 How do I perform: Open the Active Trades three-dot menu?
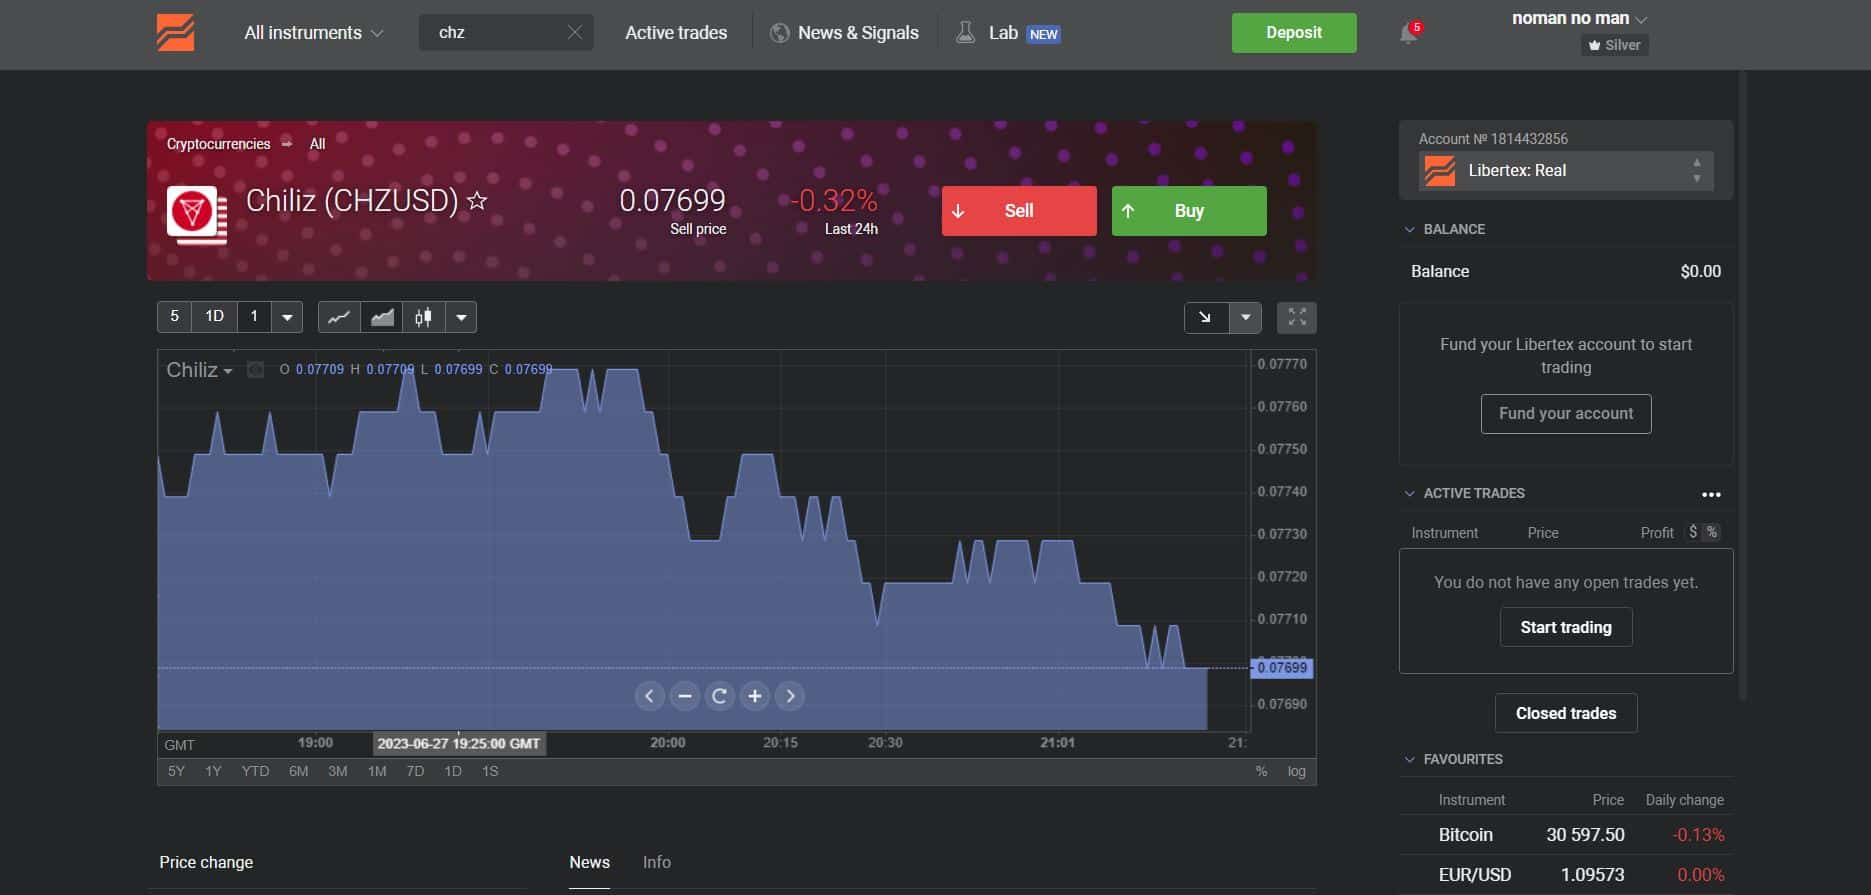pyautogui.click(x=1711, y=494)
